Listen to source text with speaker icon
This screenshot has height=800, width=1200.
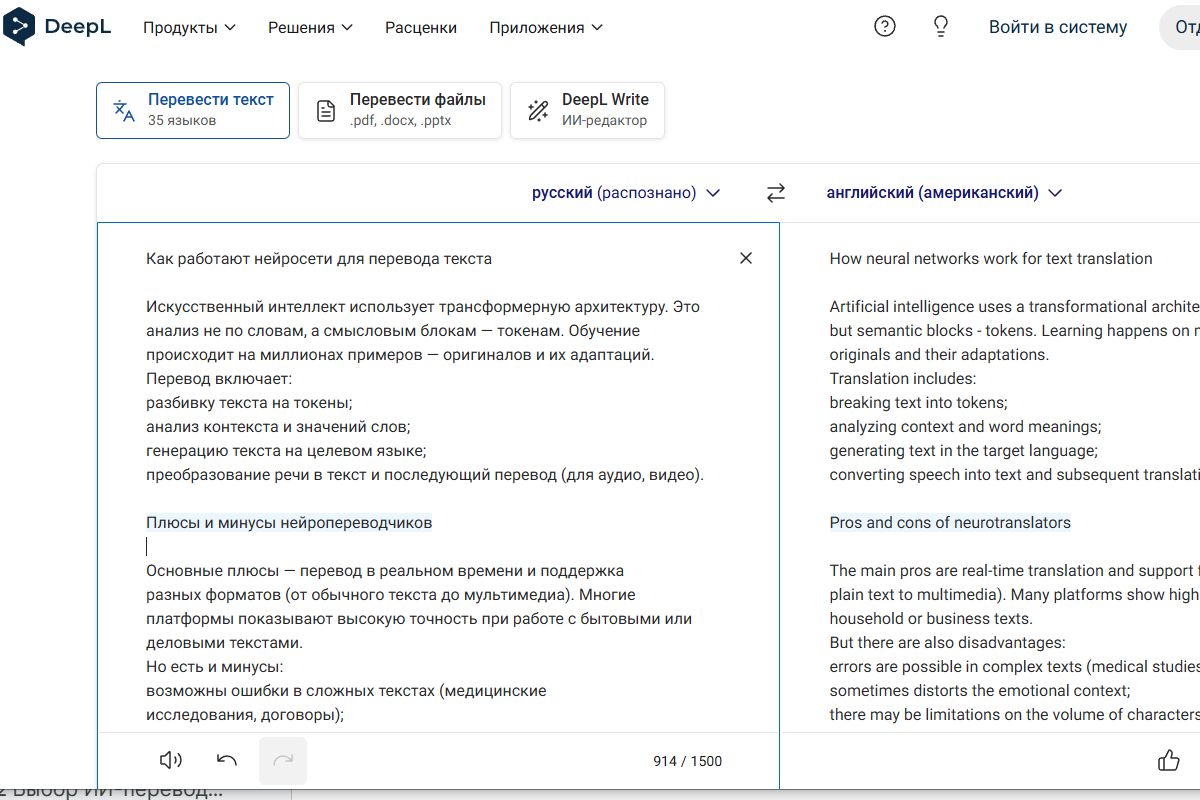[171, 761]
